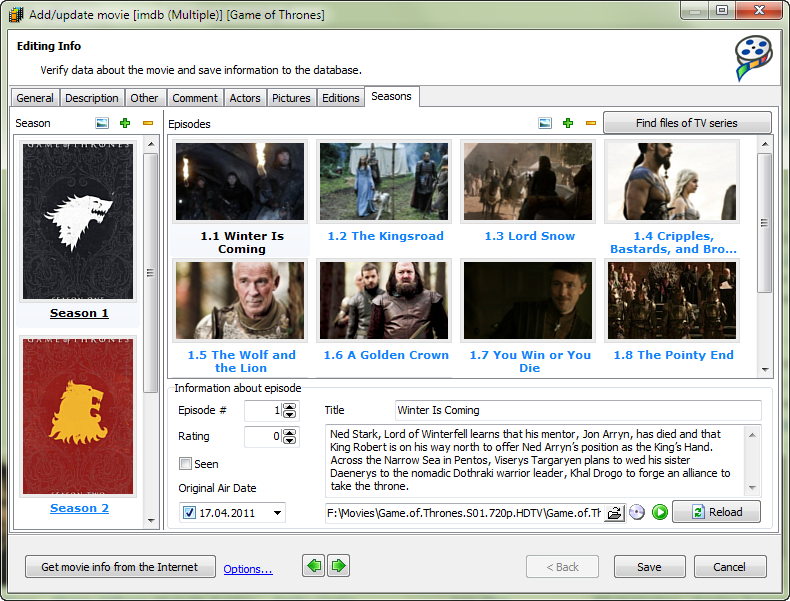Open the Options... link
The width and height of the screenshot is (790, 601).
(x=248, y=569)
